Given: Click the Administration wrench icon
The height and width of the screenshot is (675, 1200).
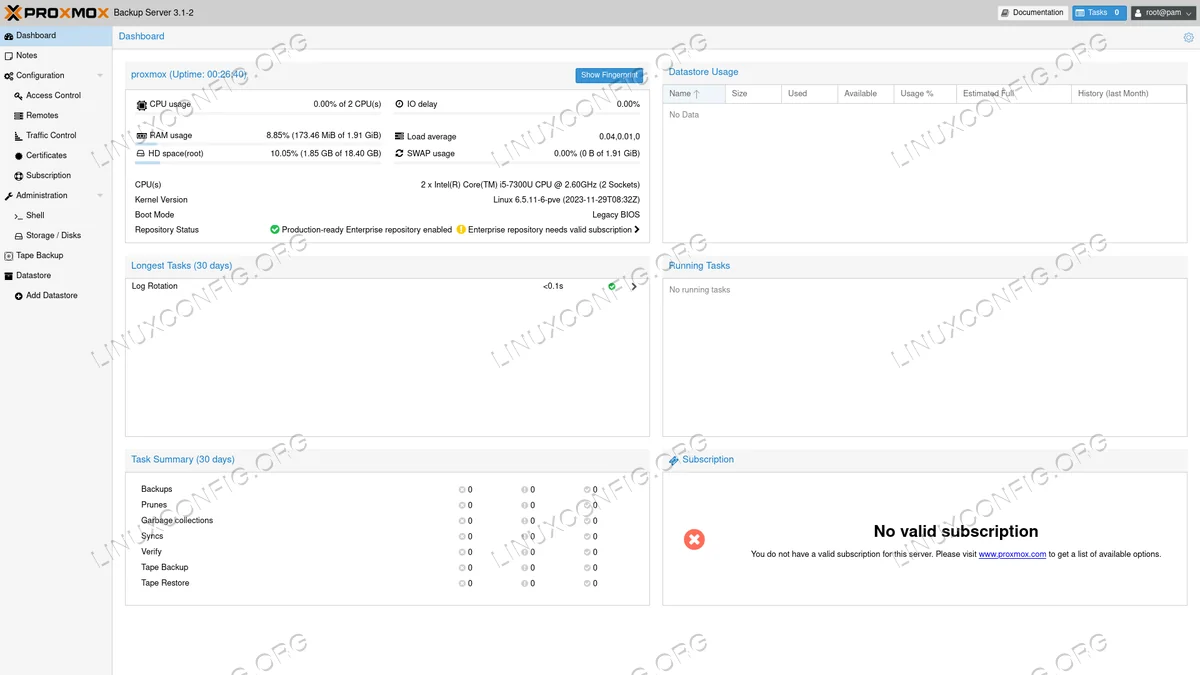Looking at the screenshot, I should pyautogui.click(x=9, y=196).
